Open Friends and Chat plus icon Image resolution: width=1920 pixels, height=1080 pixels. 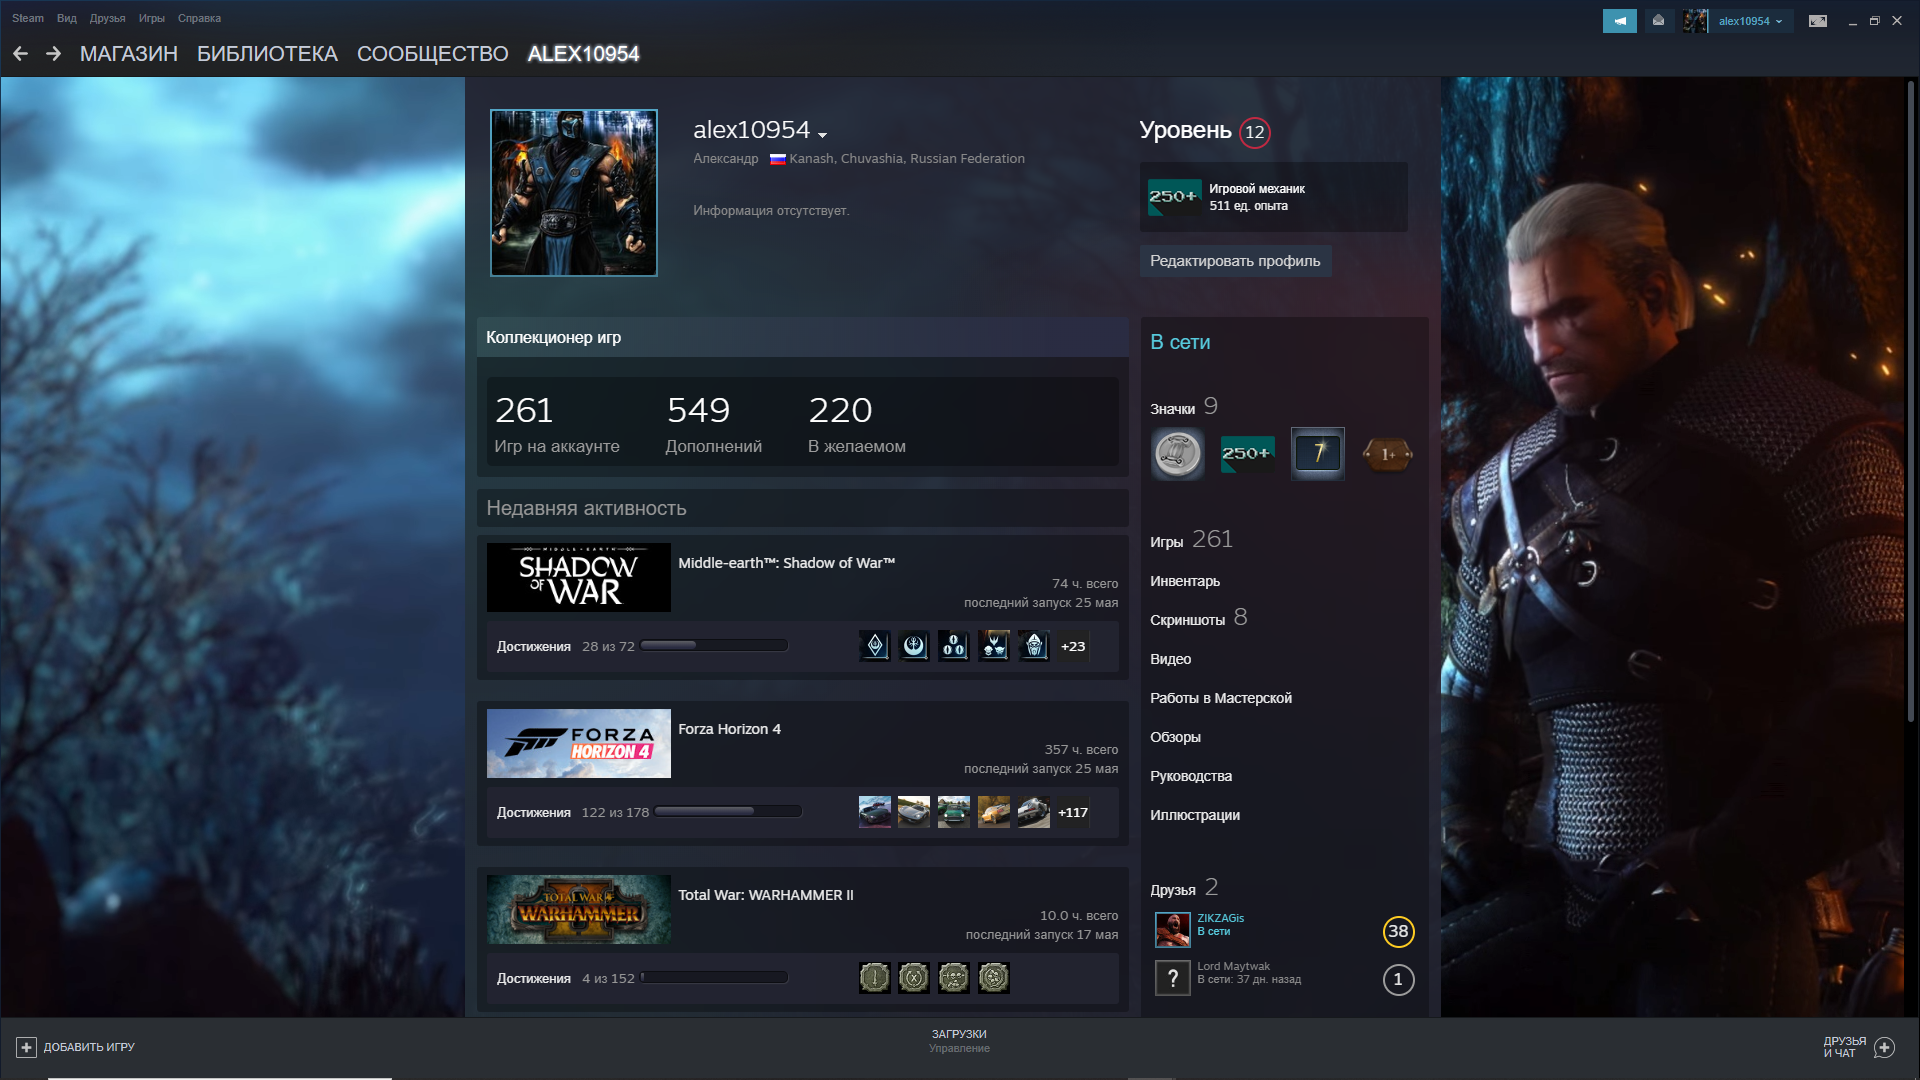(x=1885, y=1047)
